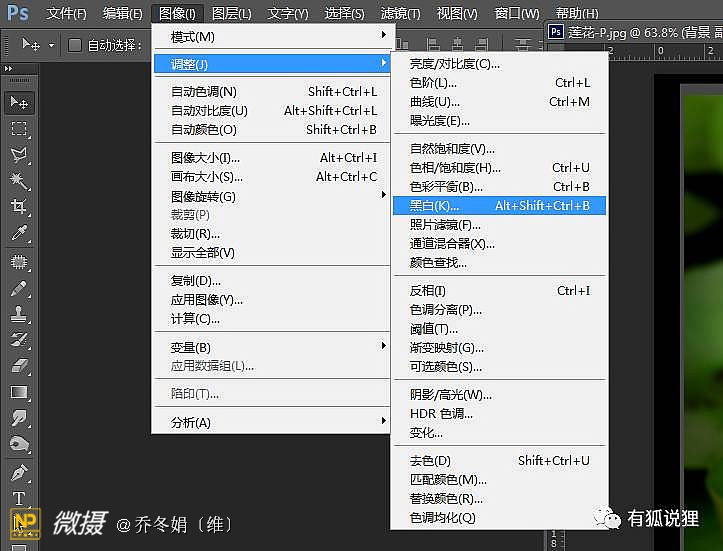Open the Move tool preset dropdown arrow

[x=50, y=46]
